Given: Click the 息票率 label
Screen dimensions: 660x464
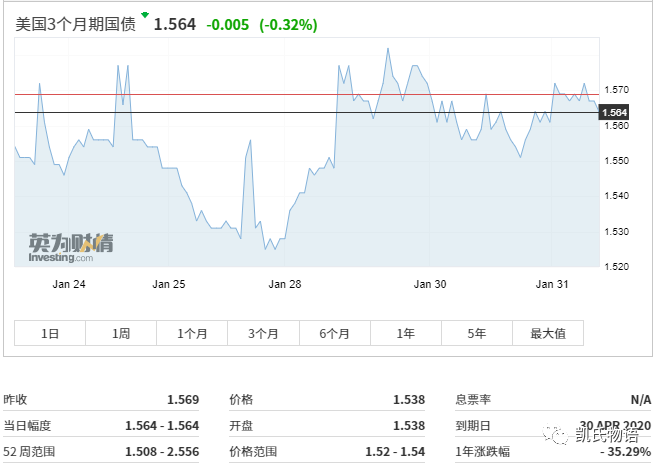Looking at the screenshot, I should (x=473, y=400).
